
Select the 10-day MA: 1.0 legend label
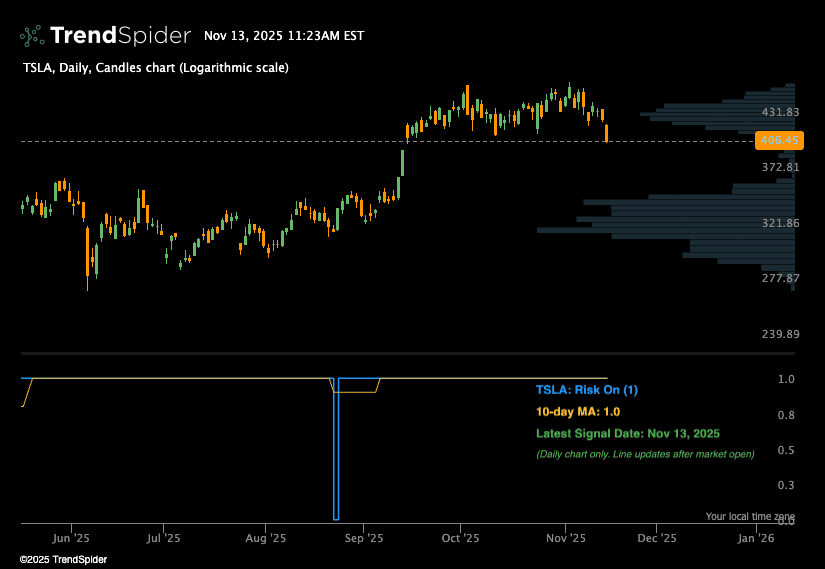(578, 411)
